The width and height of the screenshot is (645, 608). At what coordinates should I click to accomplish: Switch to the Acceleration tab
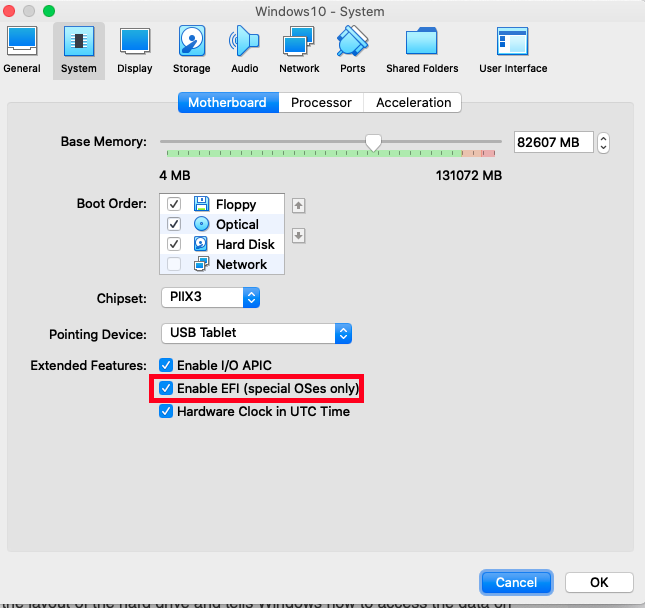[x=413, y=102]
